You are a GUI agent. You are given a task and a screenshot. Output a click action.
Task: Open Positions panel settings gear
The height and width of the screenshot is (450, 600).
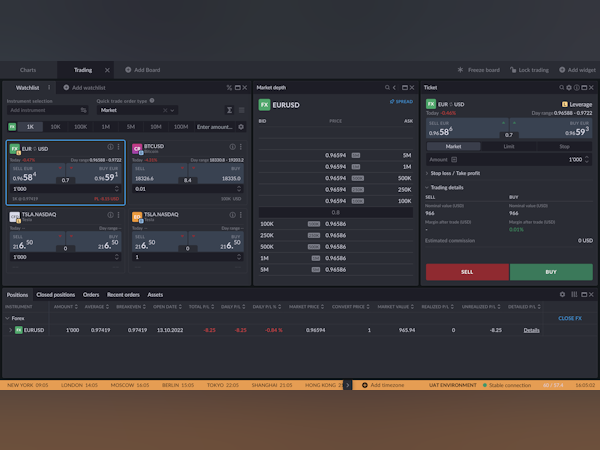pos(562,294)
